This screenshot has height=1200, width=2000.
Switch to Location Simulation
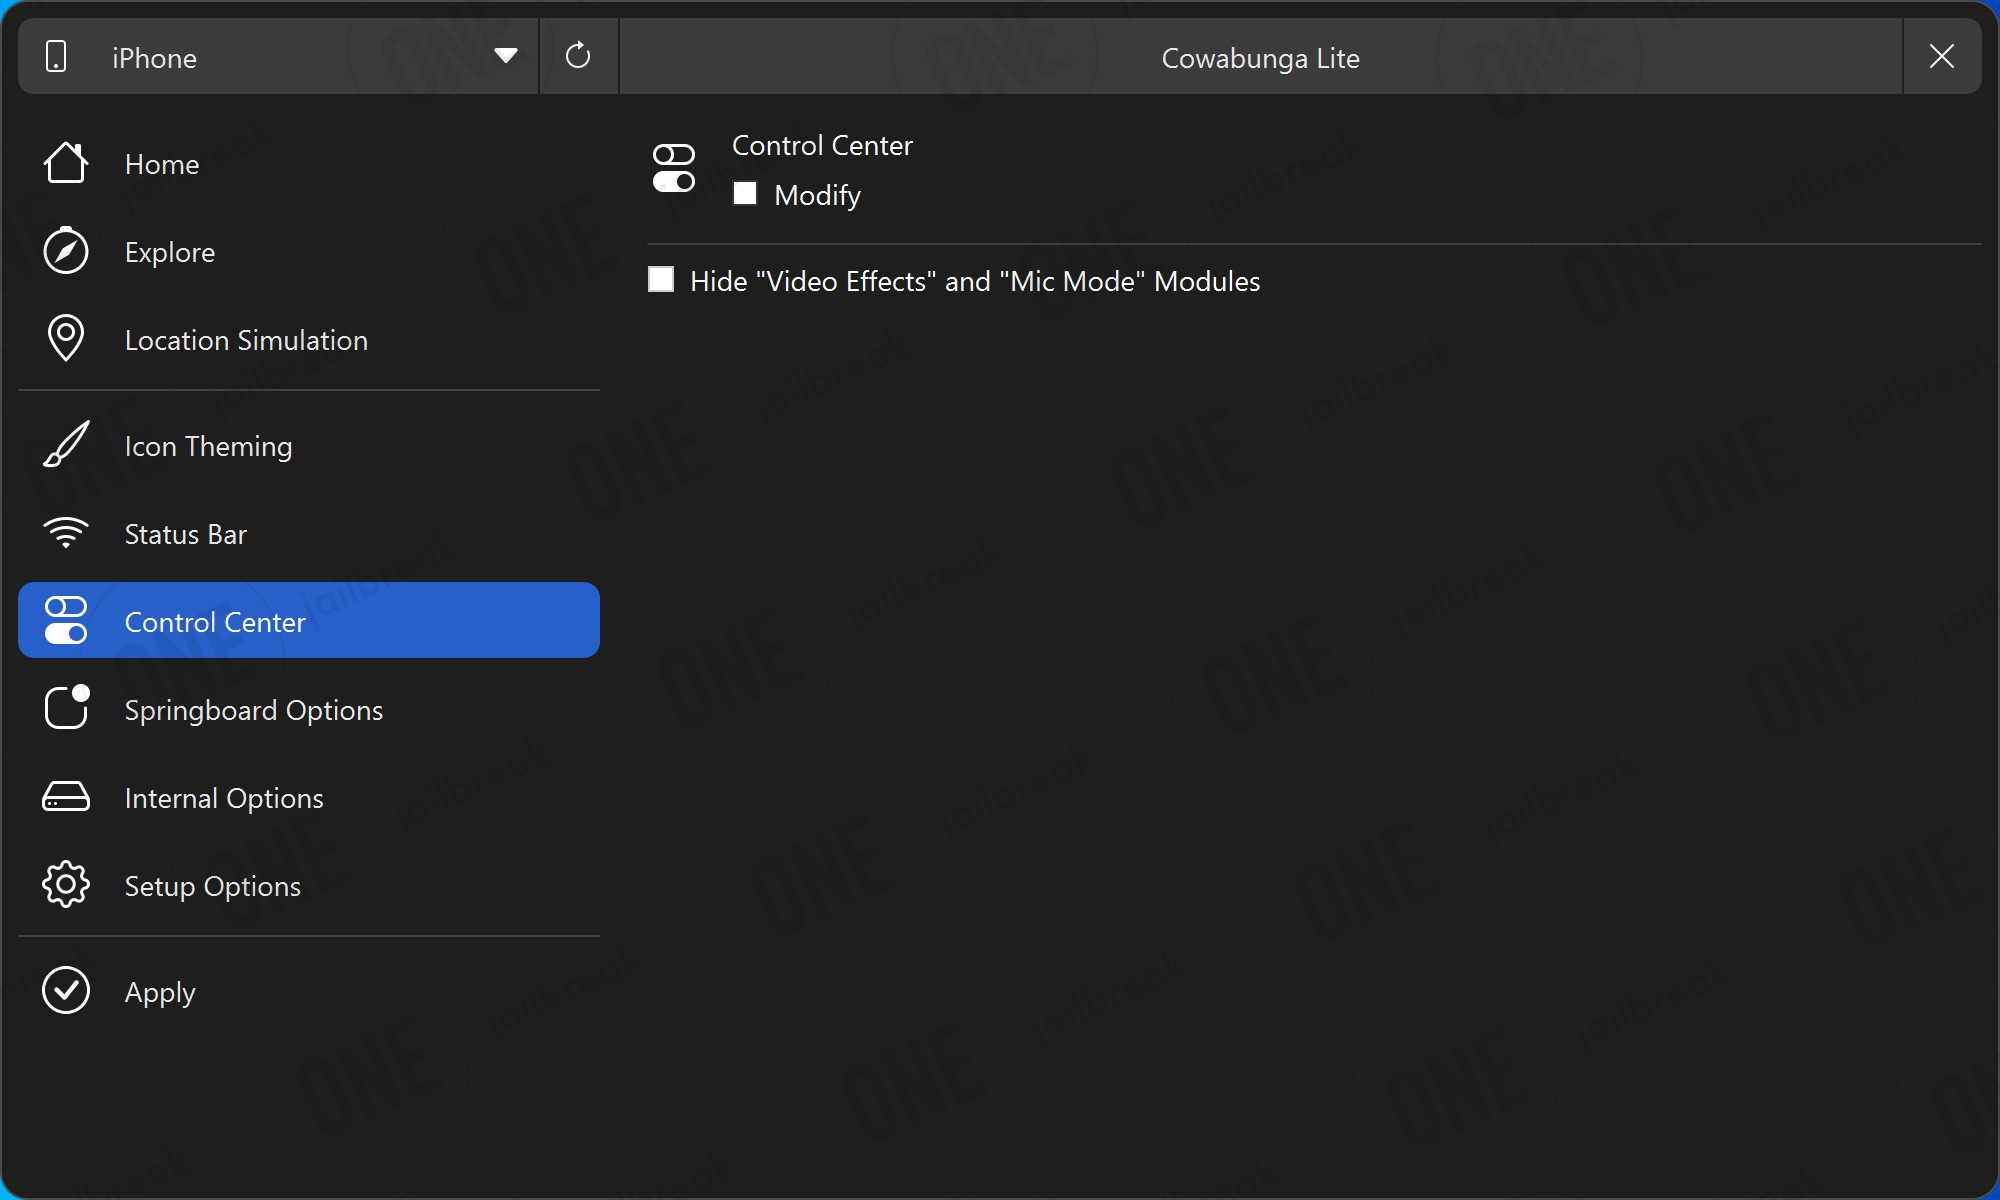[x=309, y=339]
